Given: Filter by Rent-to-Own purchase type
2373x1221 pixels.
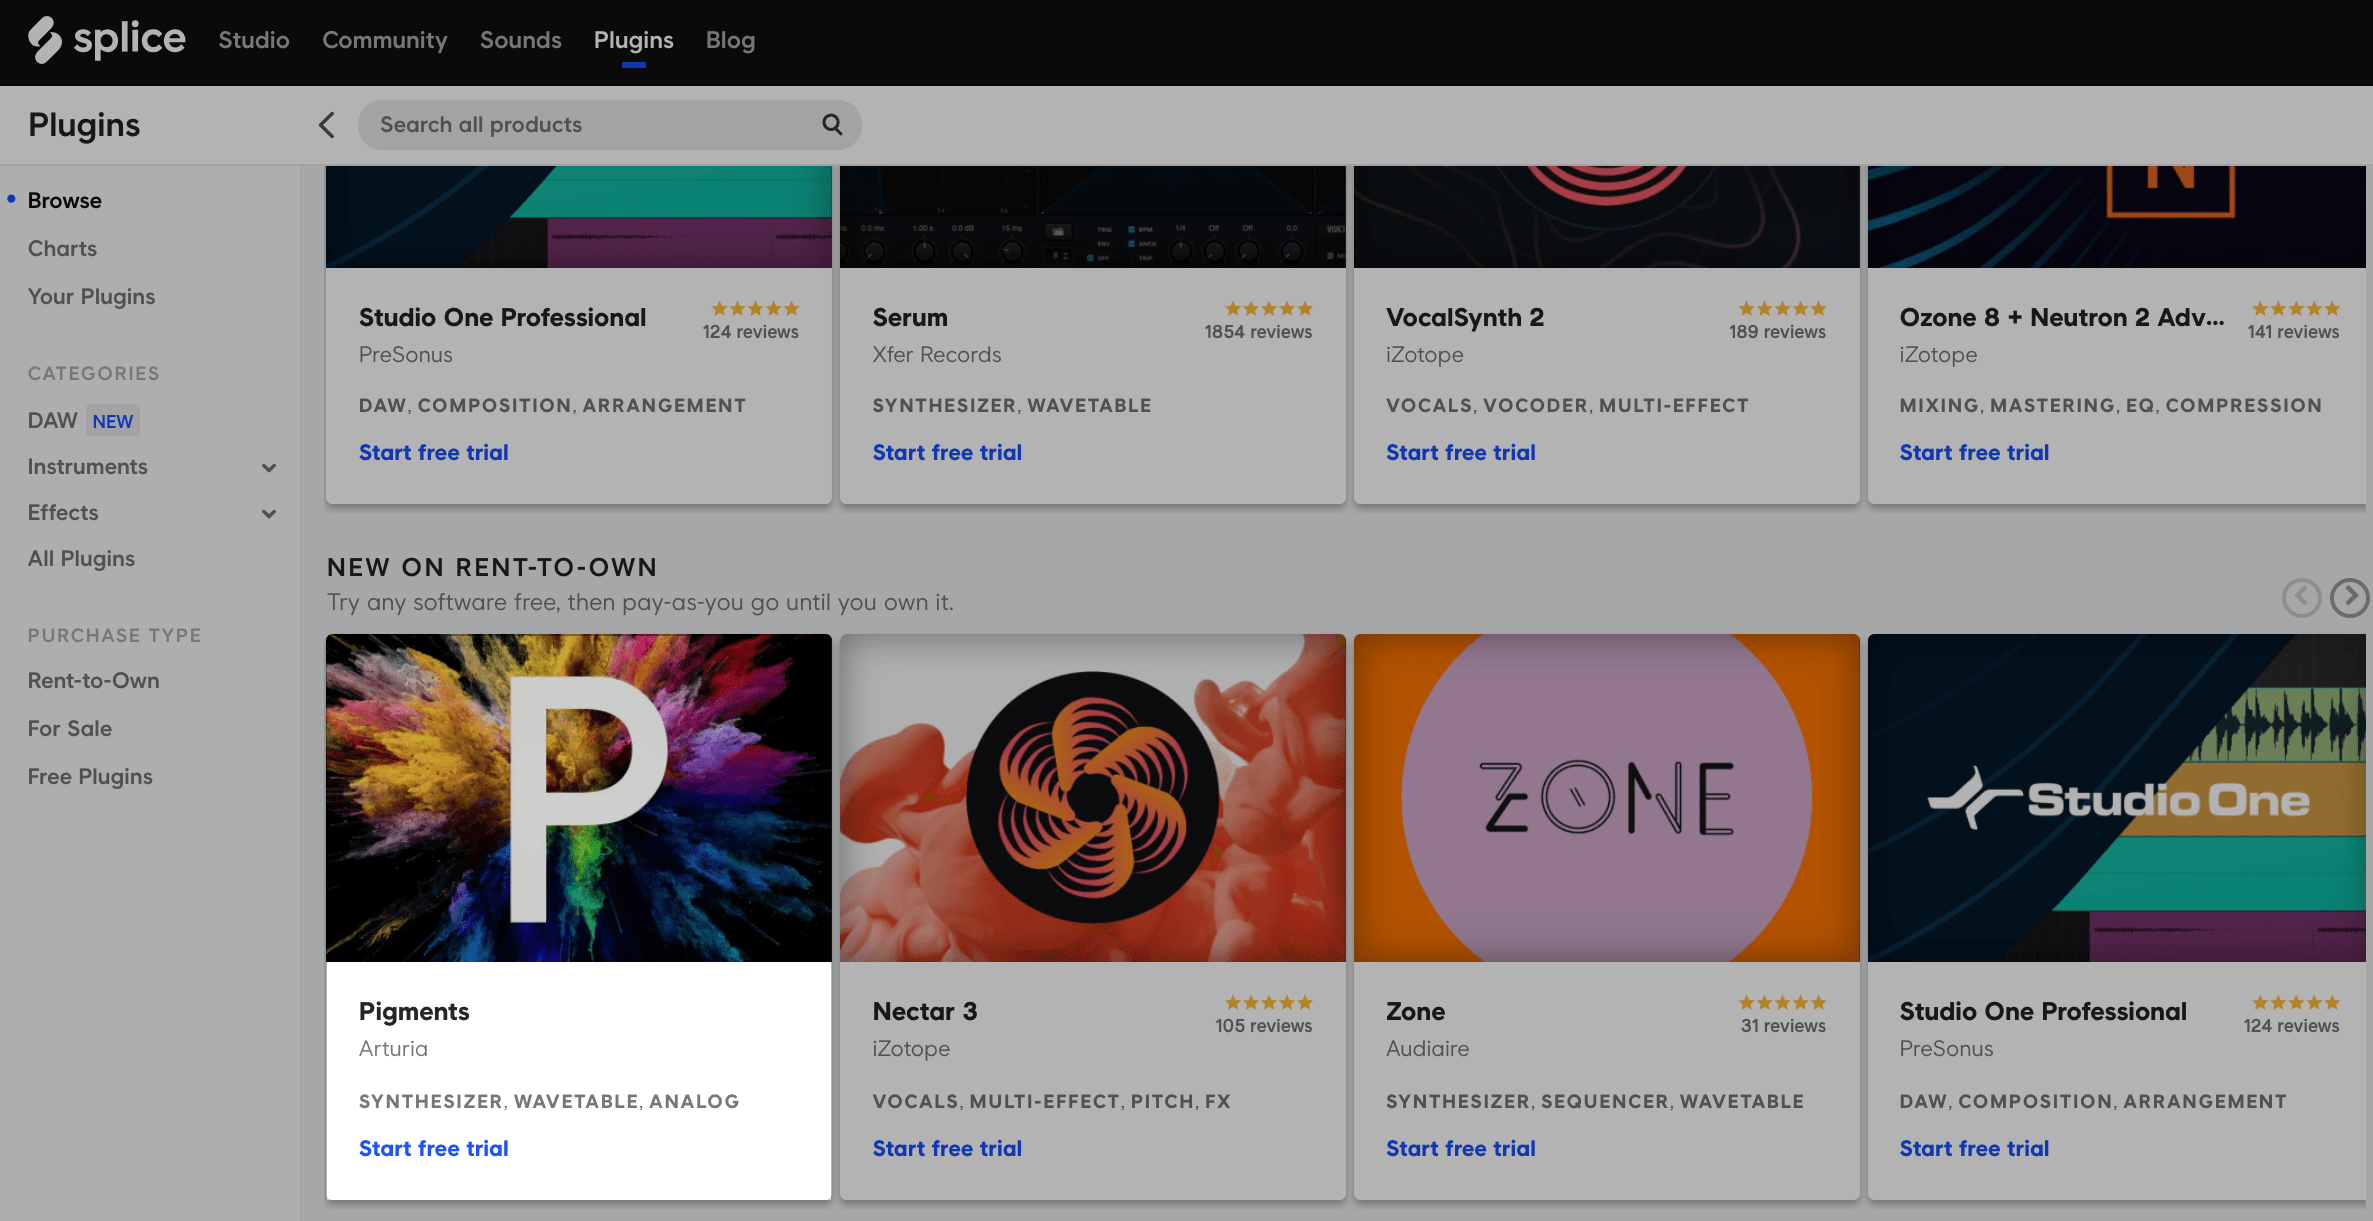Looking at the screenshot, I should pyautogui.click(x=94, y=680).
